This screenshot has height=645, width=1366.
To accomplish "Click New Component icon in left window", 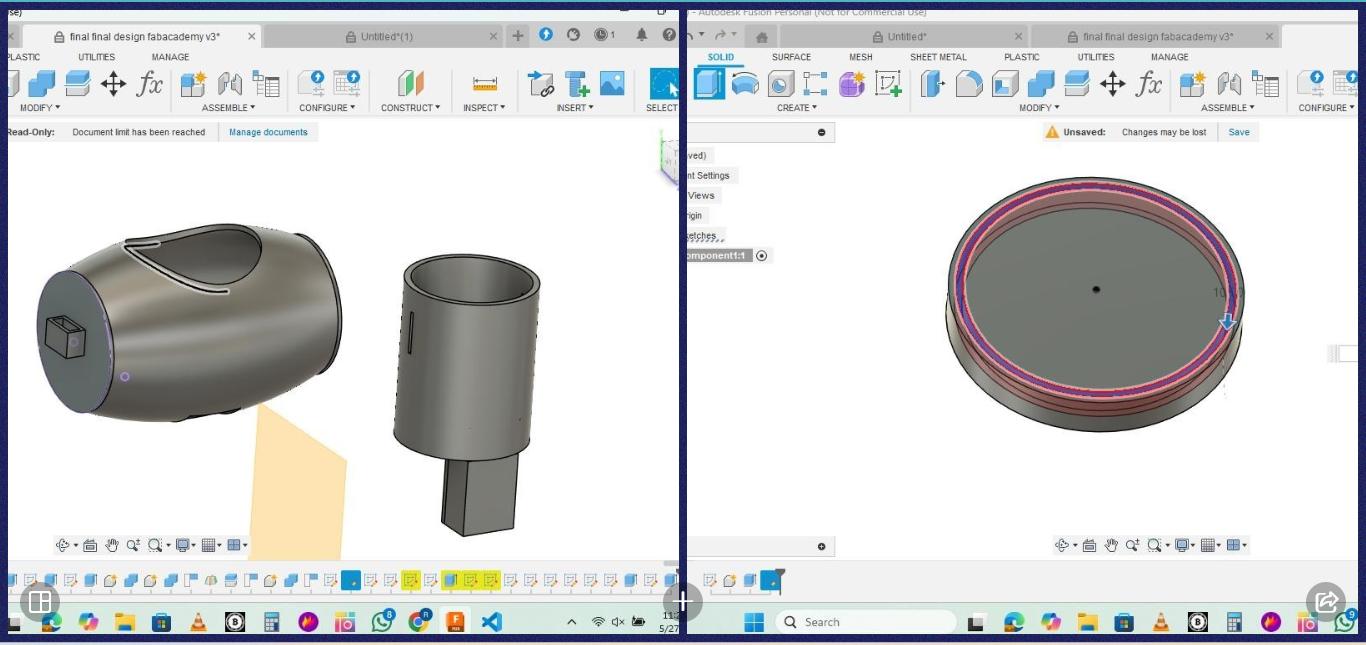I will pos(194,84).
